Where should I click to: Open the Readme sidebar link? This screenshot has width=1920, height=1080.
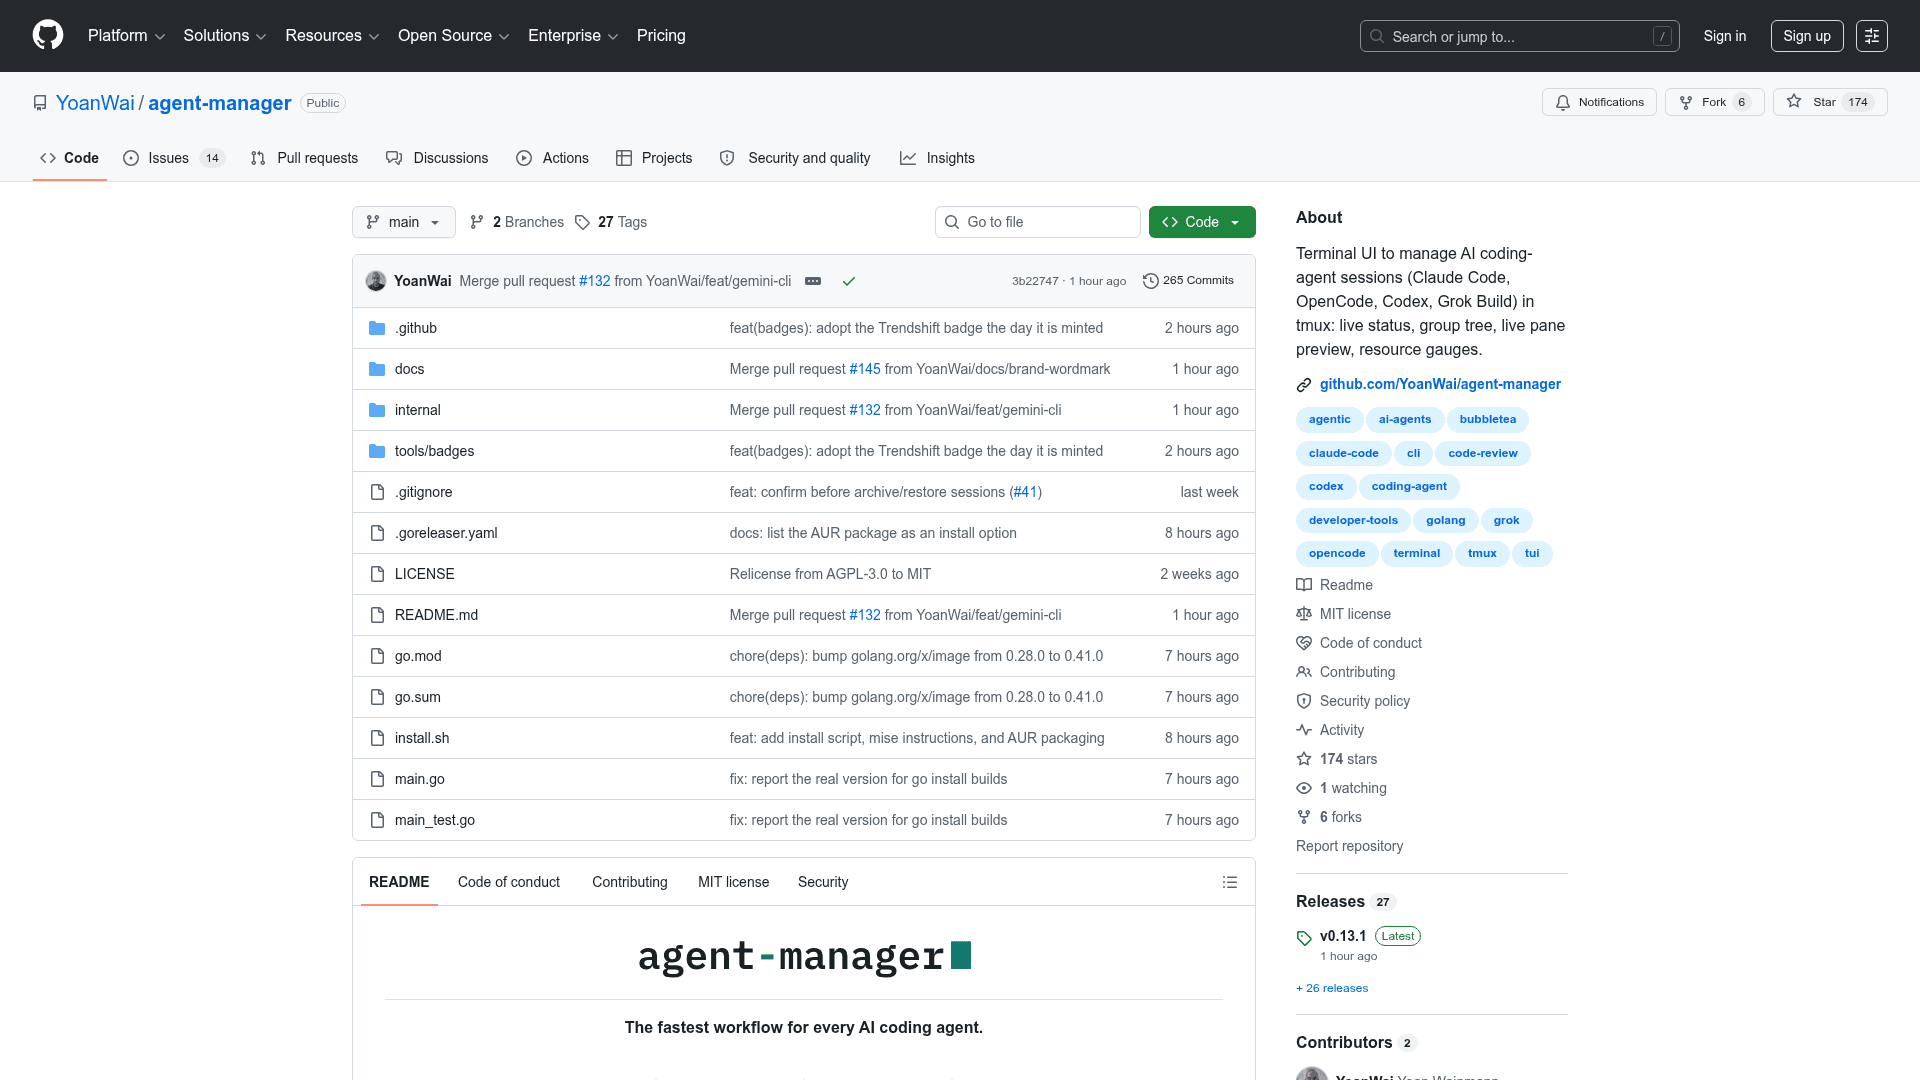point(1346,585)
